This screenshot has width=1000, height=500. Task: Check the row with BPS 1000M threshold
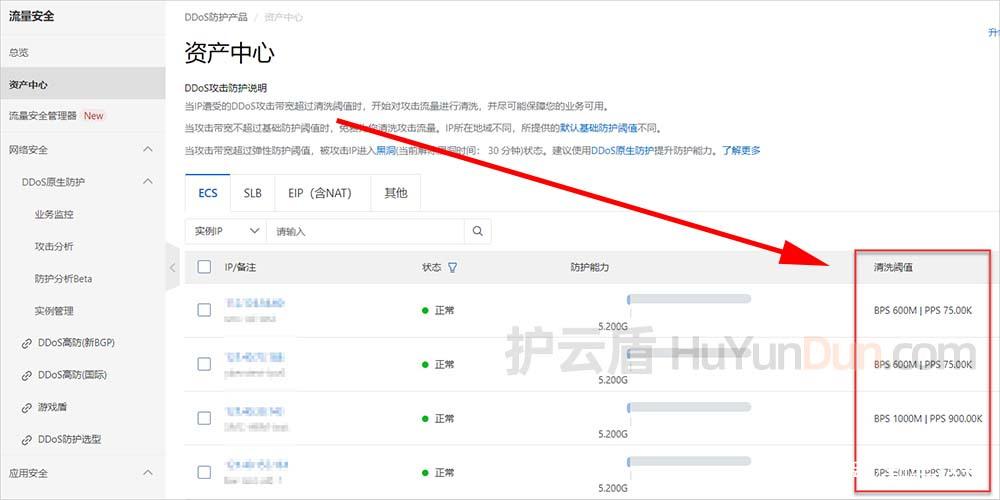coord(204,418)
